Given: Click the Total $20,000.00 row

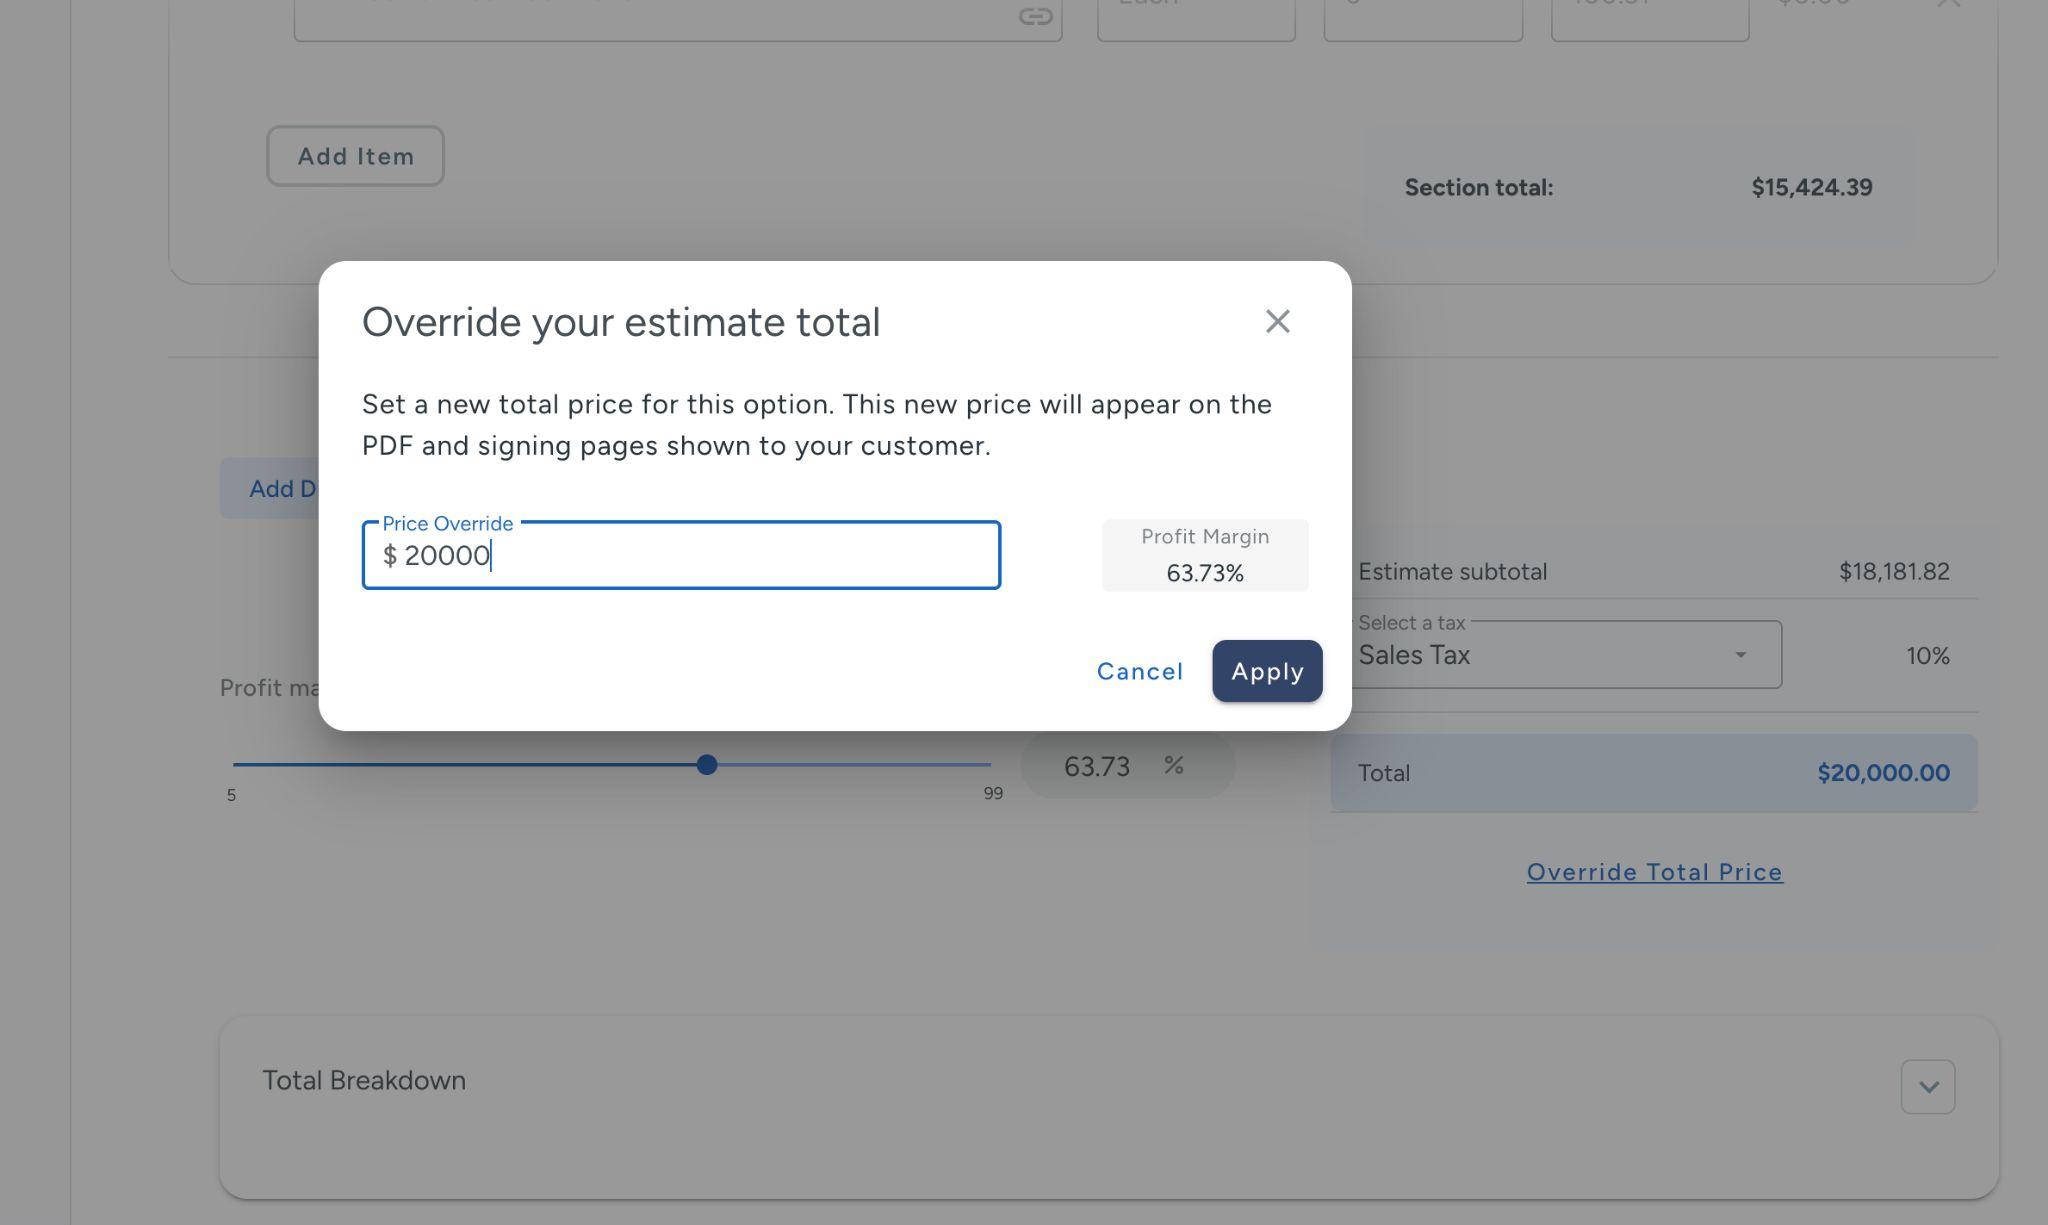Looking at the screenshot, I should pyautogui.click(x=1653, y=773).
